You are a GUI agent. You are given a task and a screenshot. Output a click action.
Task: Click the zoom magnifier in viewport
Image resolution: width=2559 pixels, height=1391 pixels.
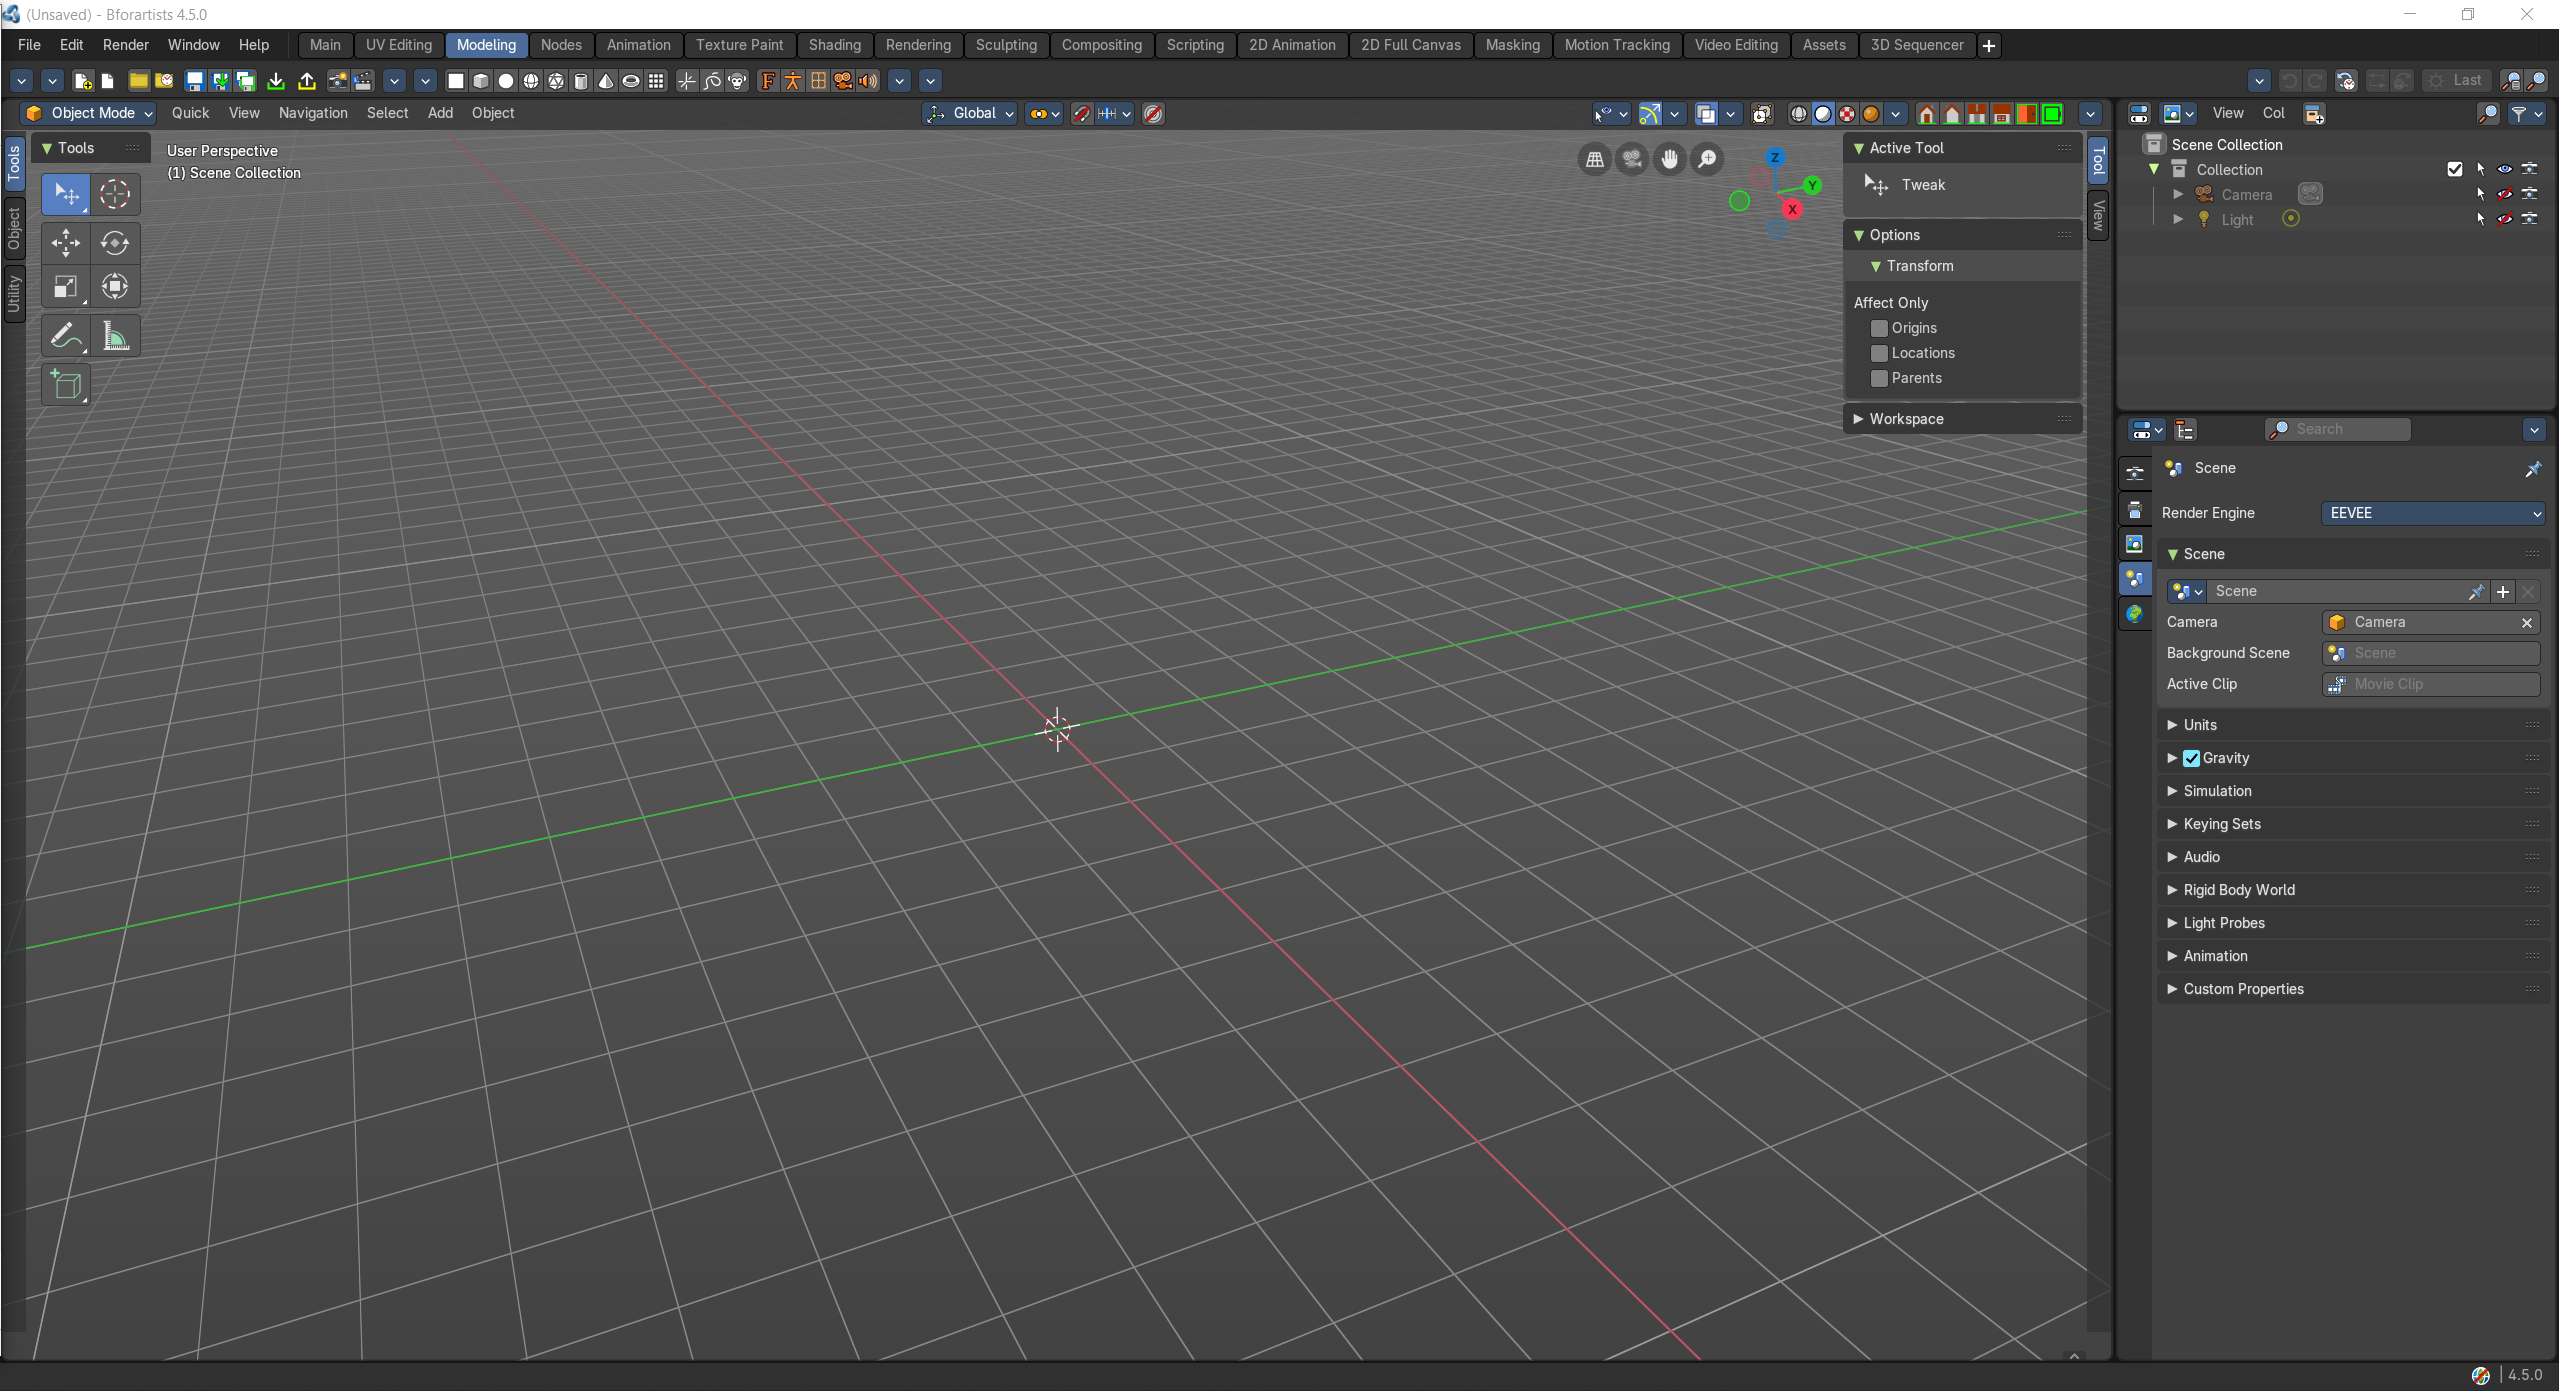[x=1707, y=159]
